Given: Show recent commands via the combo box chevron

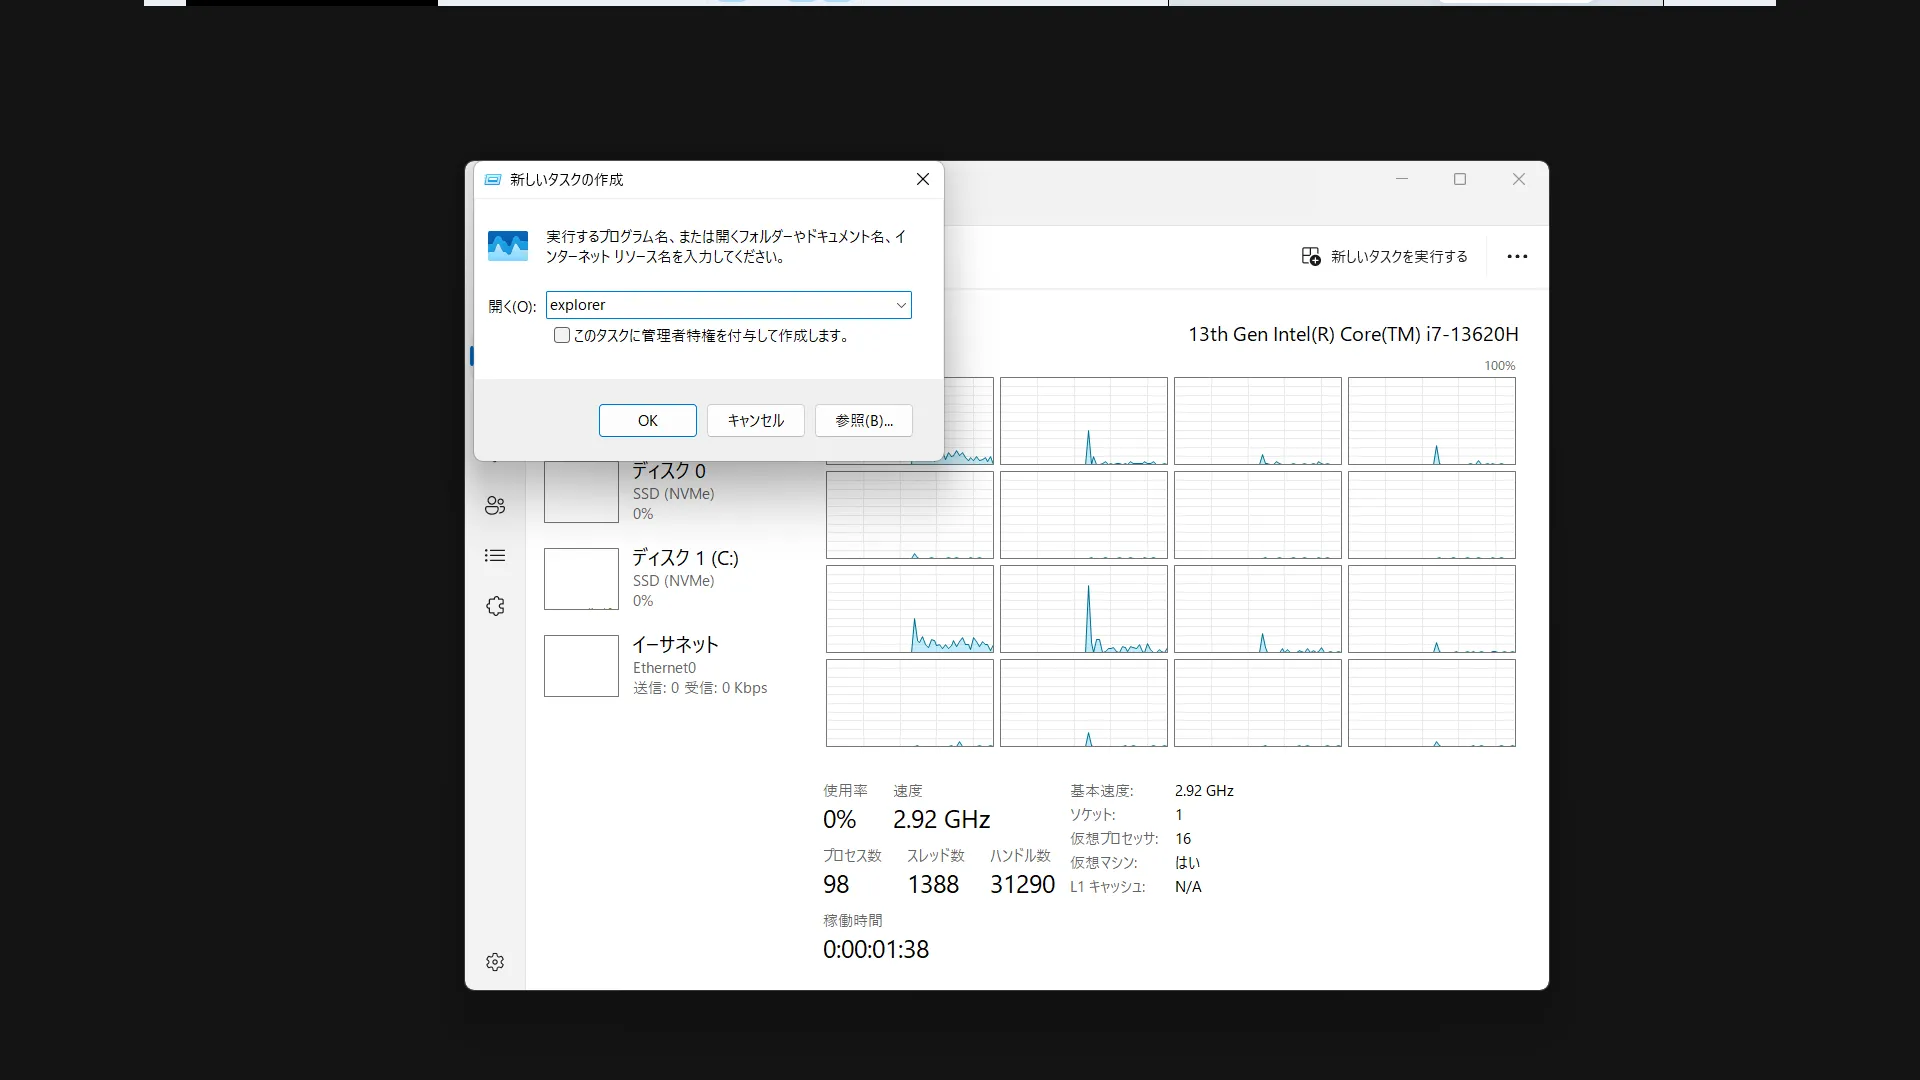Looking at the screenshot, I should point(900,305).
